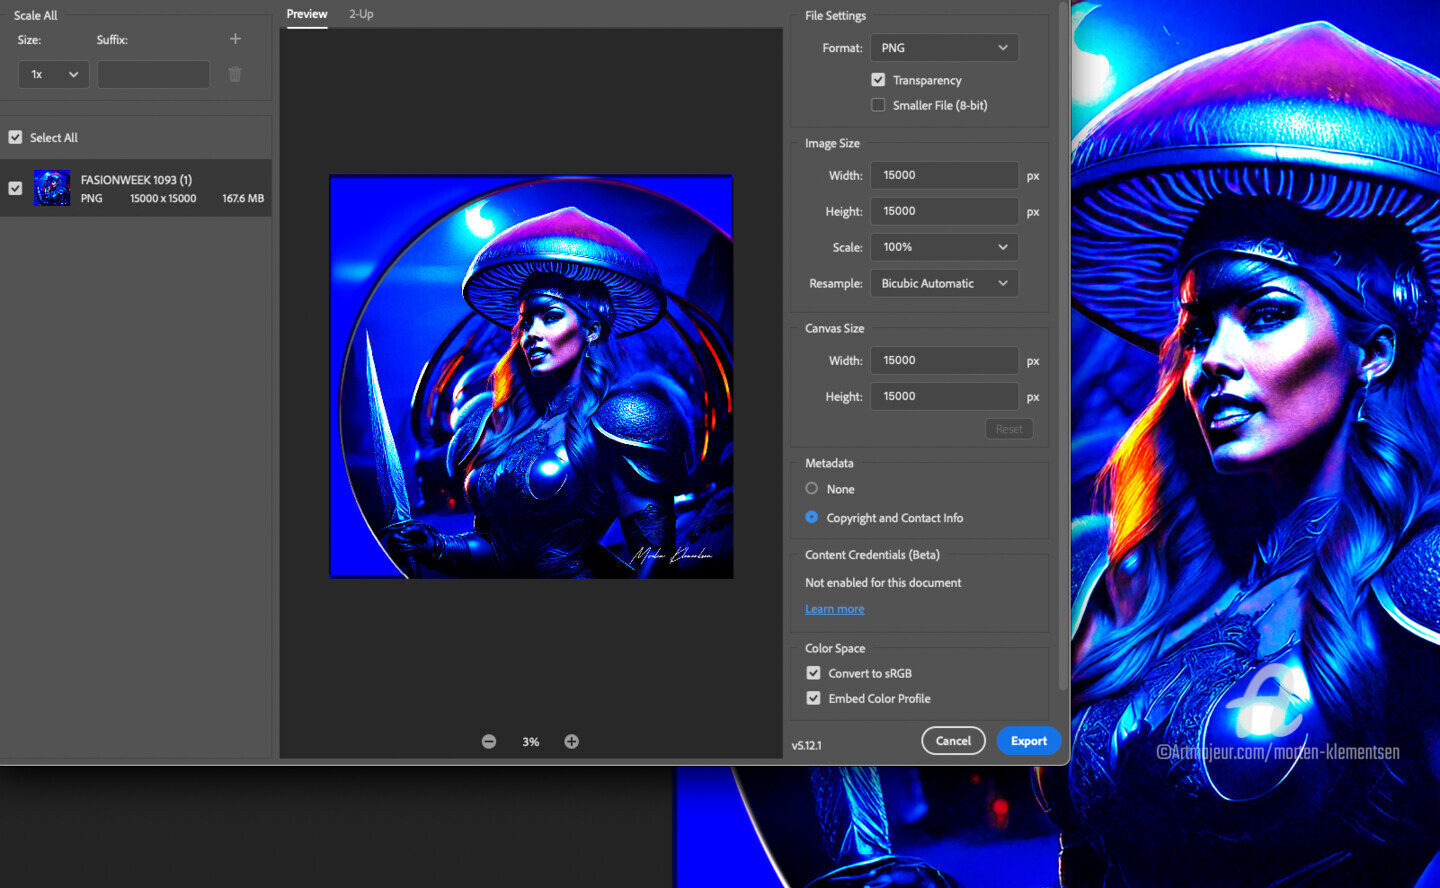
Task: Expand the Scale 100% dropdown
Action: (944, 247)
